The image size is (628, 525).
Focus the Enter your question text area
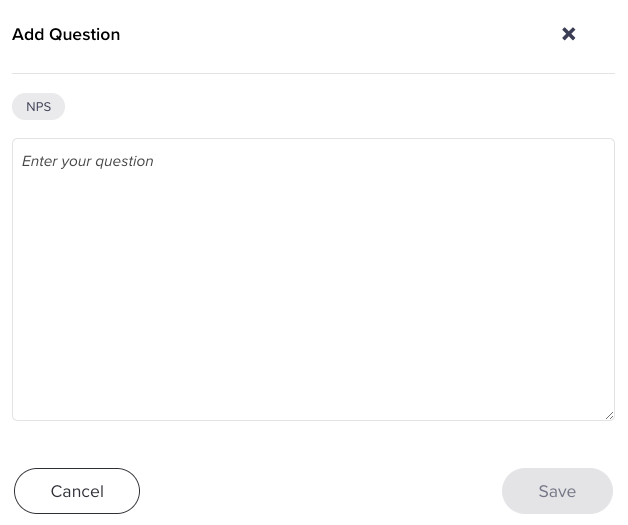[313, 279]
